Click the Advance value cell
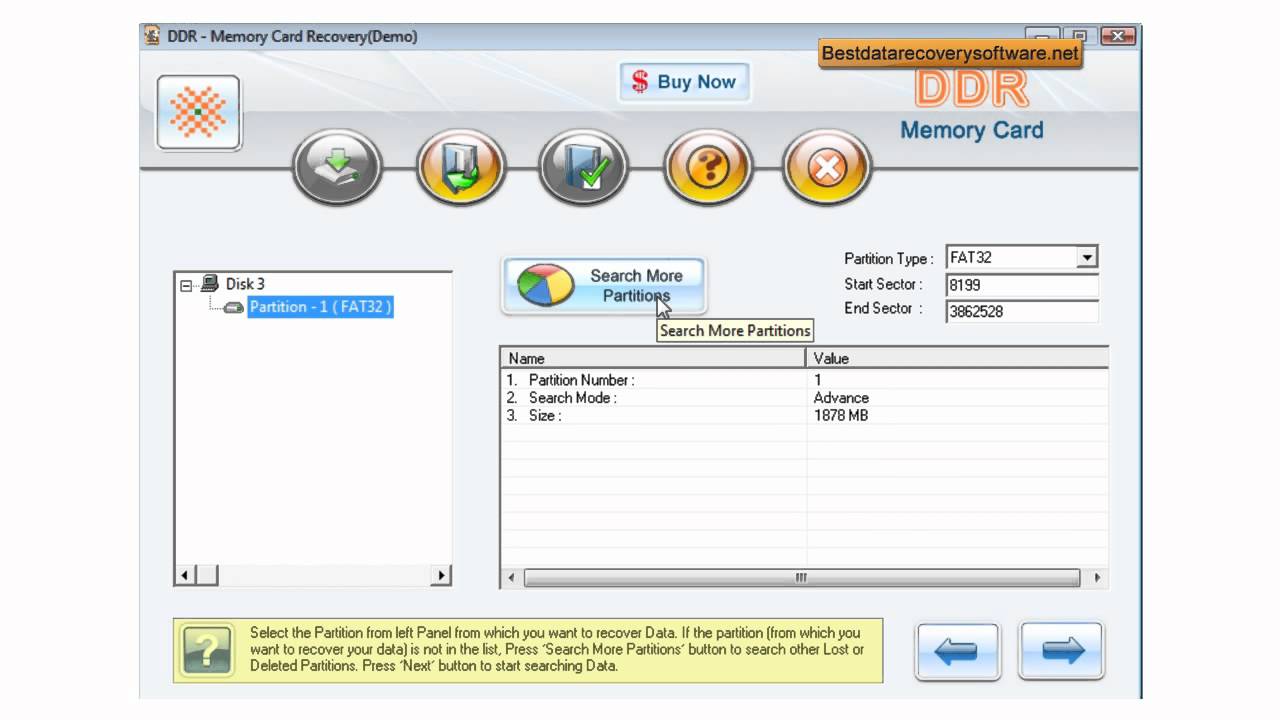This screenshot has width=1280, height=720. (x=841, y=398)
